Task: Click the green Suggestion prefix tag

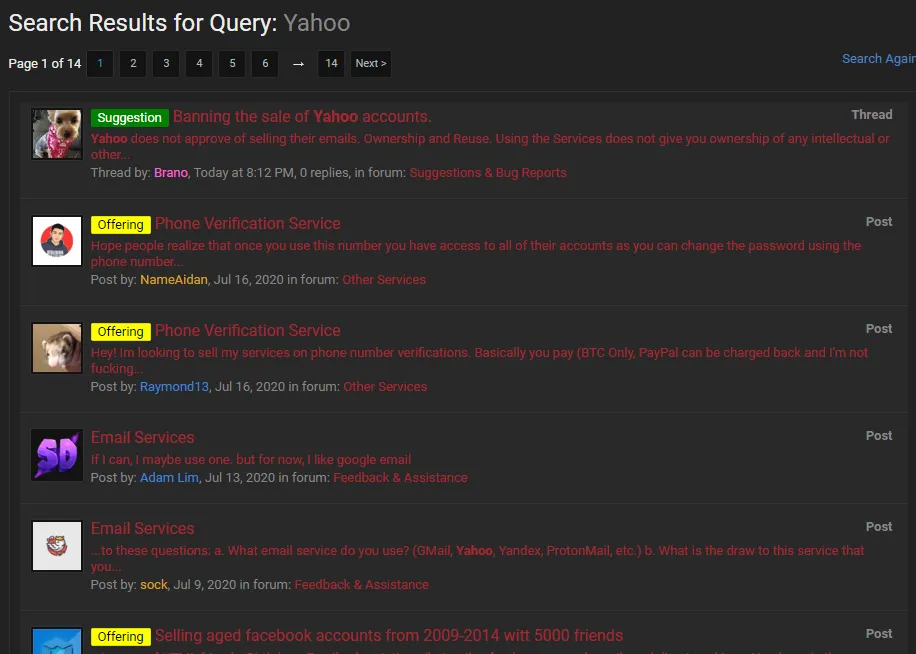Action: click(x=130, y=118)
